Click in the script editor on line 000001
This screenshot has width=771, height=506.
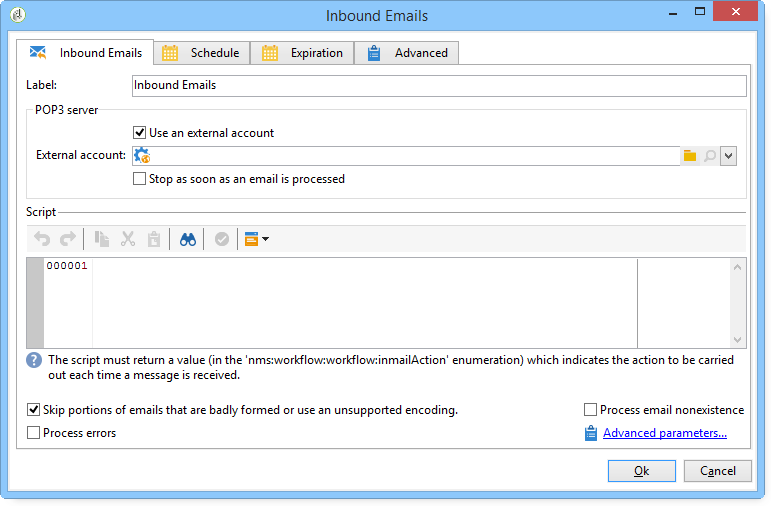(364, 266)
